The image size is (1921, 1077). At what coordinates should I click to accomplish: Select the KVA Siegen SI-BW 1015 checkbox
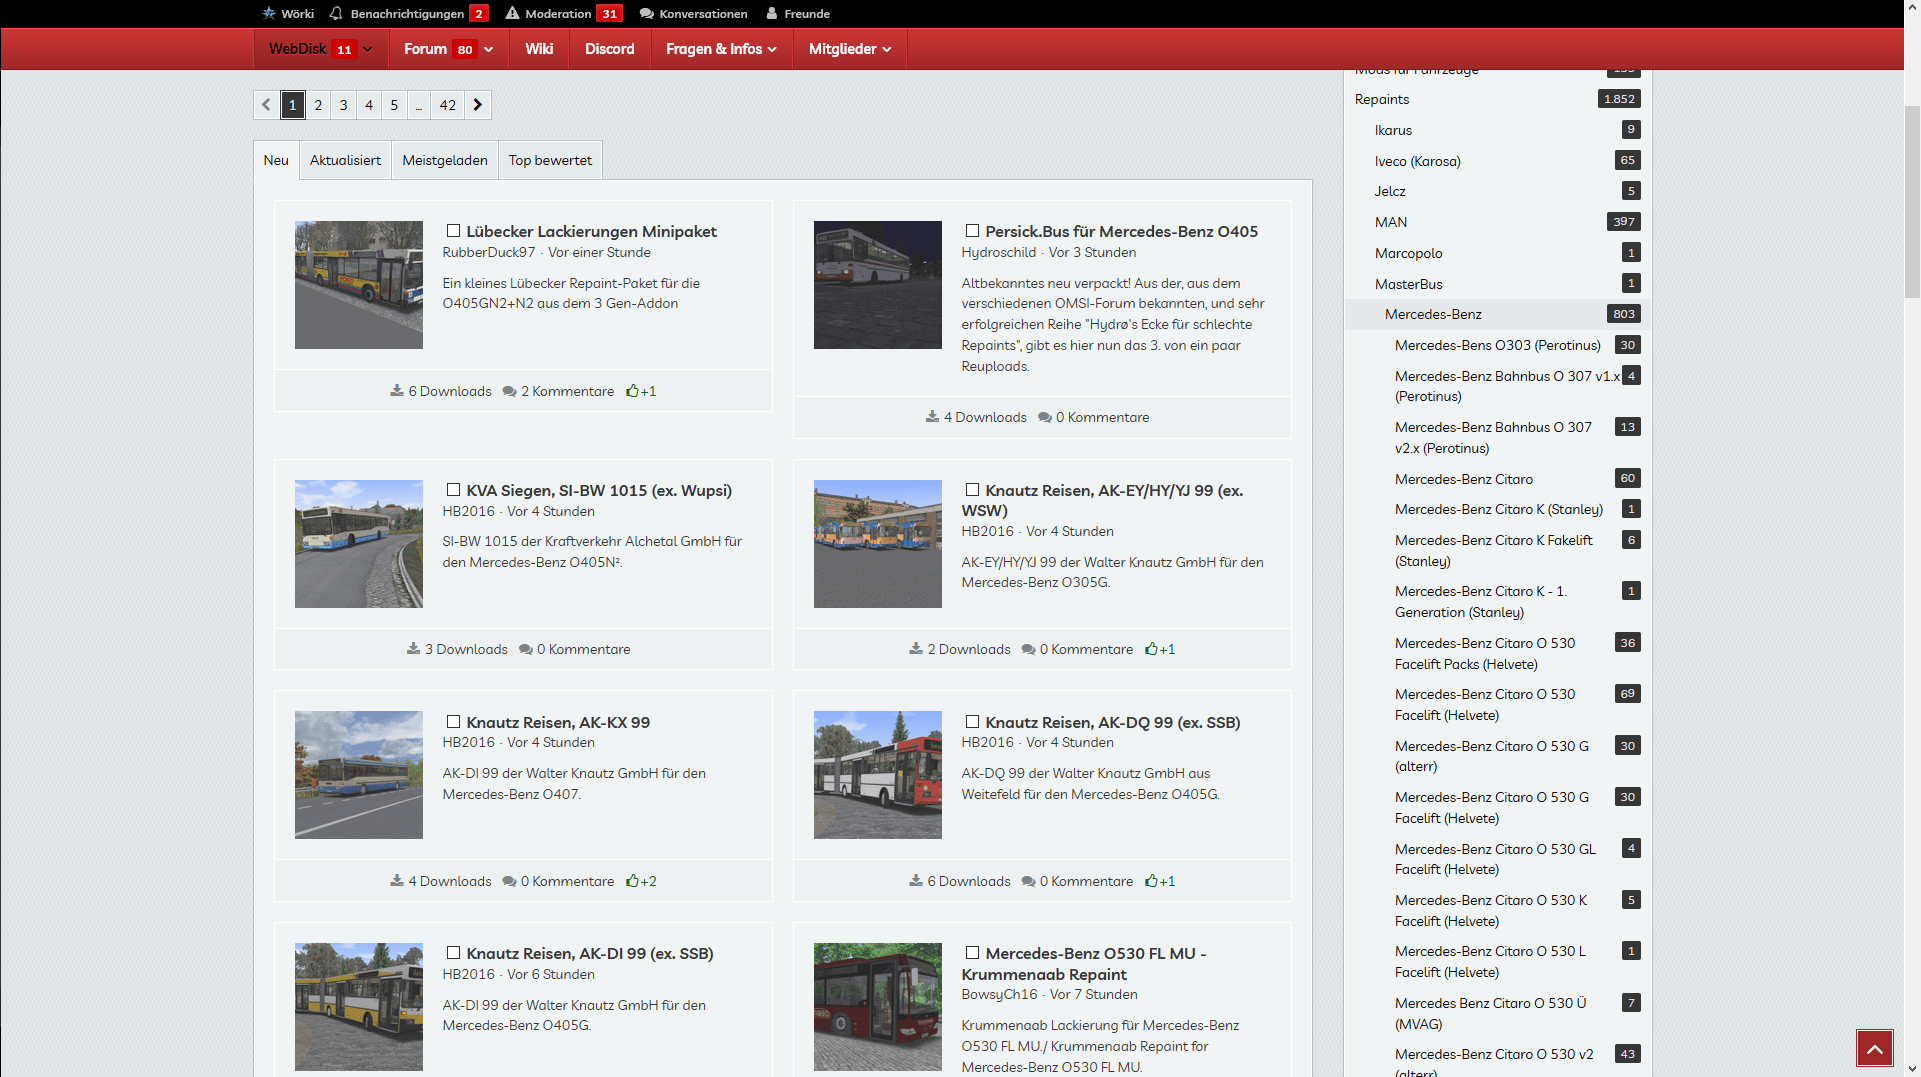tap(453, 490)
